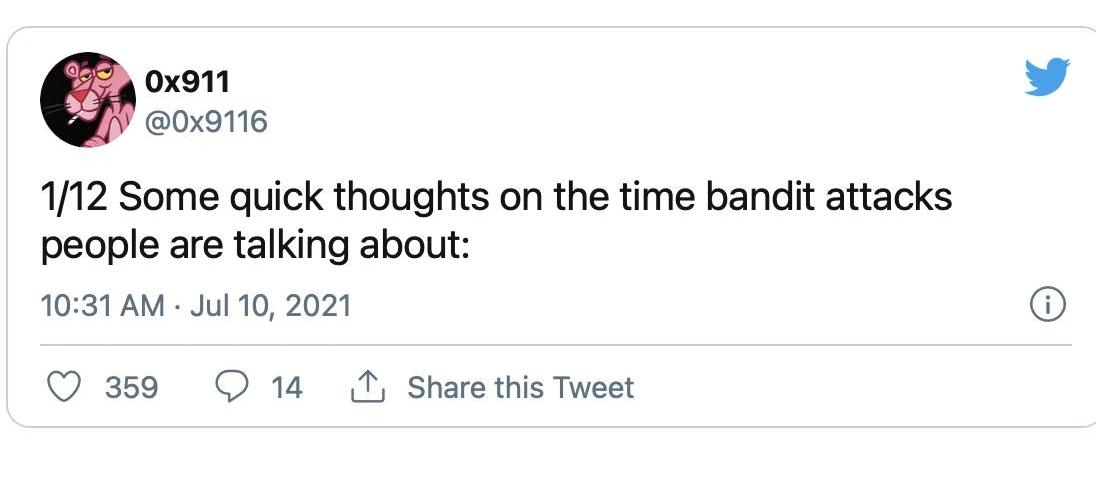Click the 14 replies count
Screen dimensions: 1096x484
click(x=286, y=387)
